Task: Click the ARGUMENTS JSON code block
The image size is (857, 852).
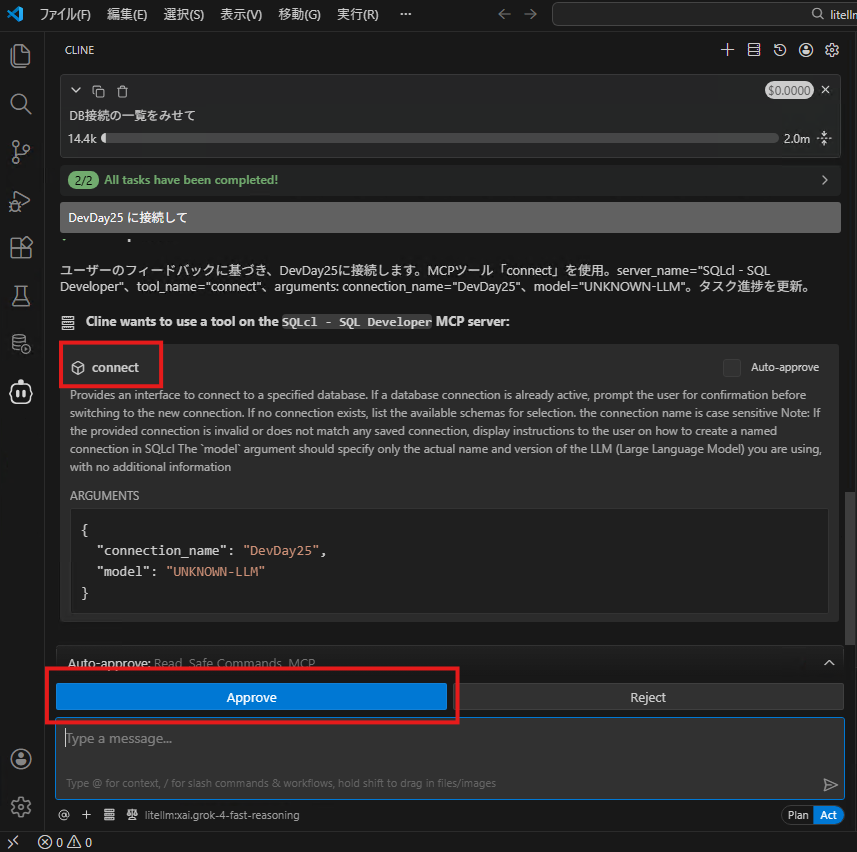Action: (x=449, y=561)
